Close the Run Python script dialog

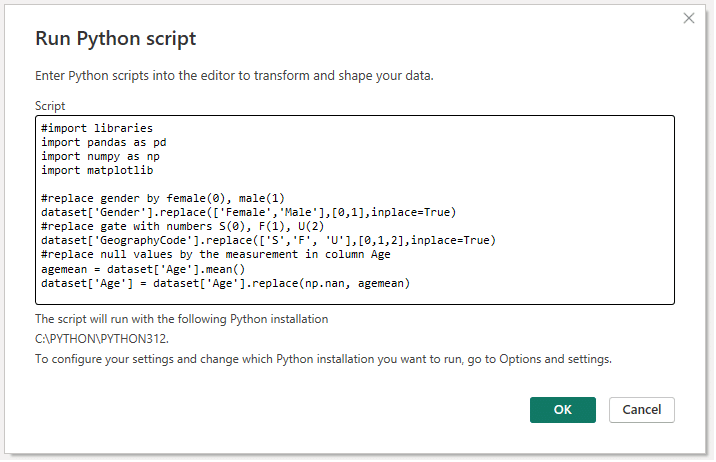(x=688, y=18)
